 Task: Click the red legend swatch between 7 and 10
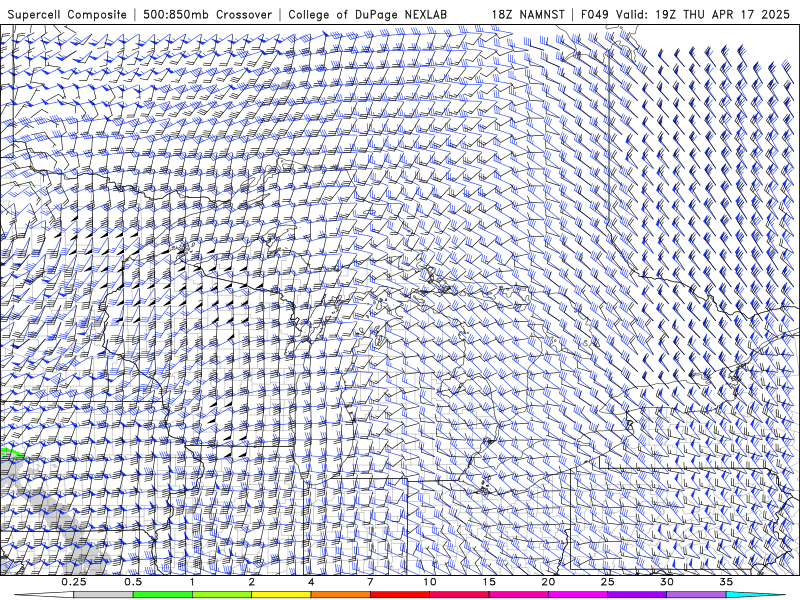click(x=399, y=595)
